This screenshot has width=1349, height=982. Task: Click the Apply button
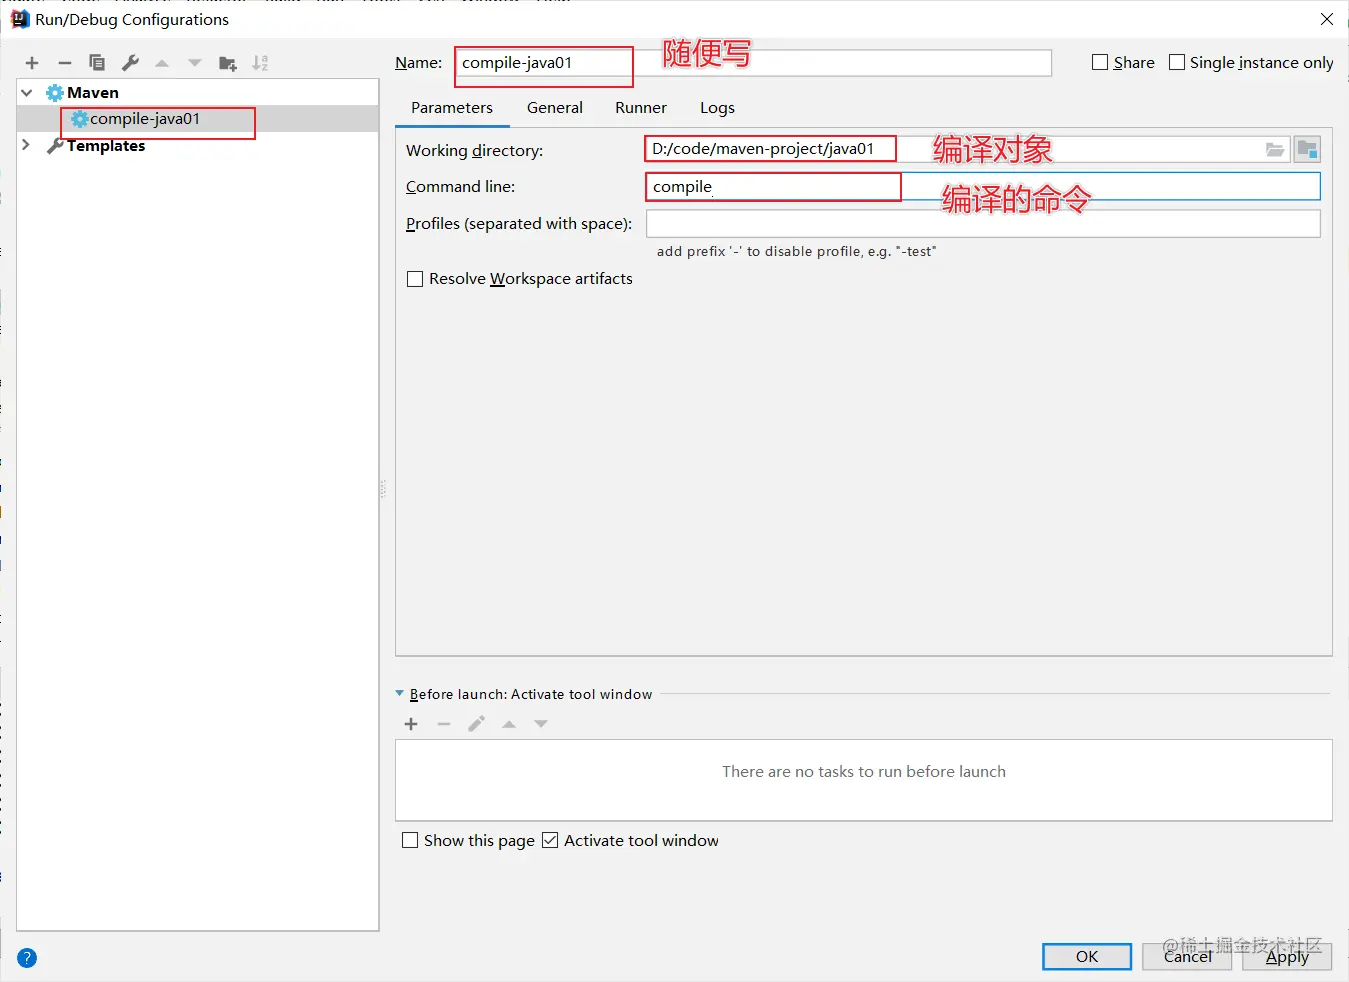(x=1287, y=957)
